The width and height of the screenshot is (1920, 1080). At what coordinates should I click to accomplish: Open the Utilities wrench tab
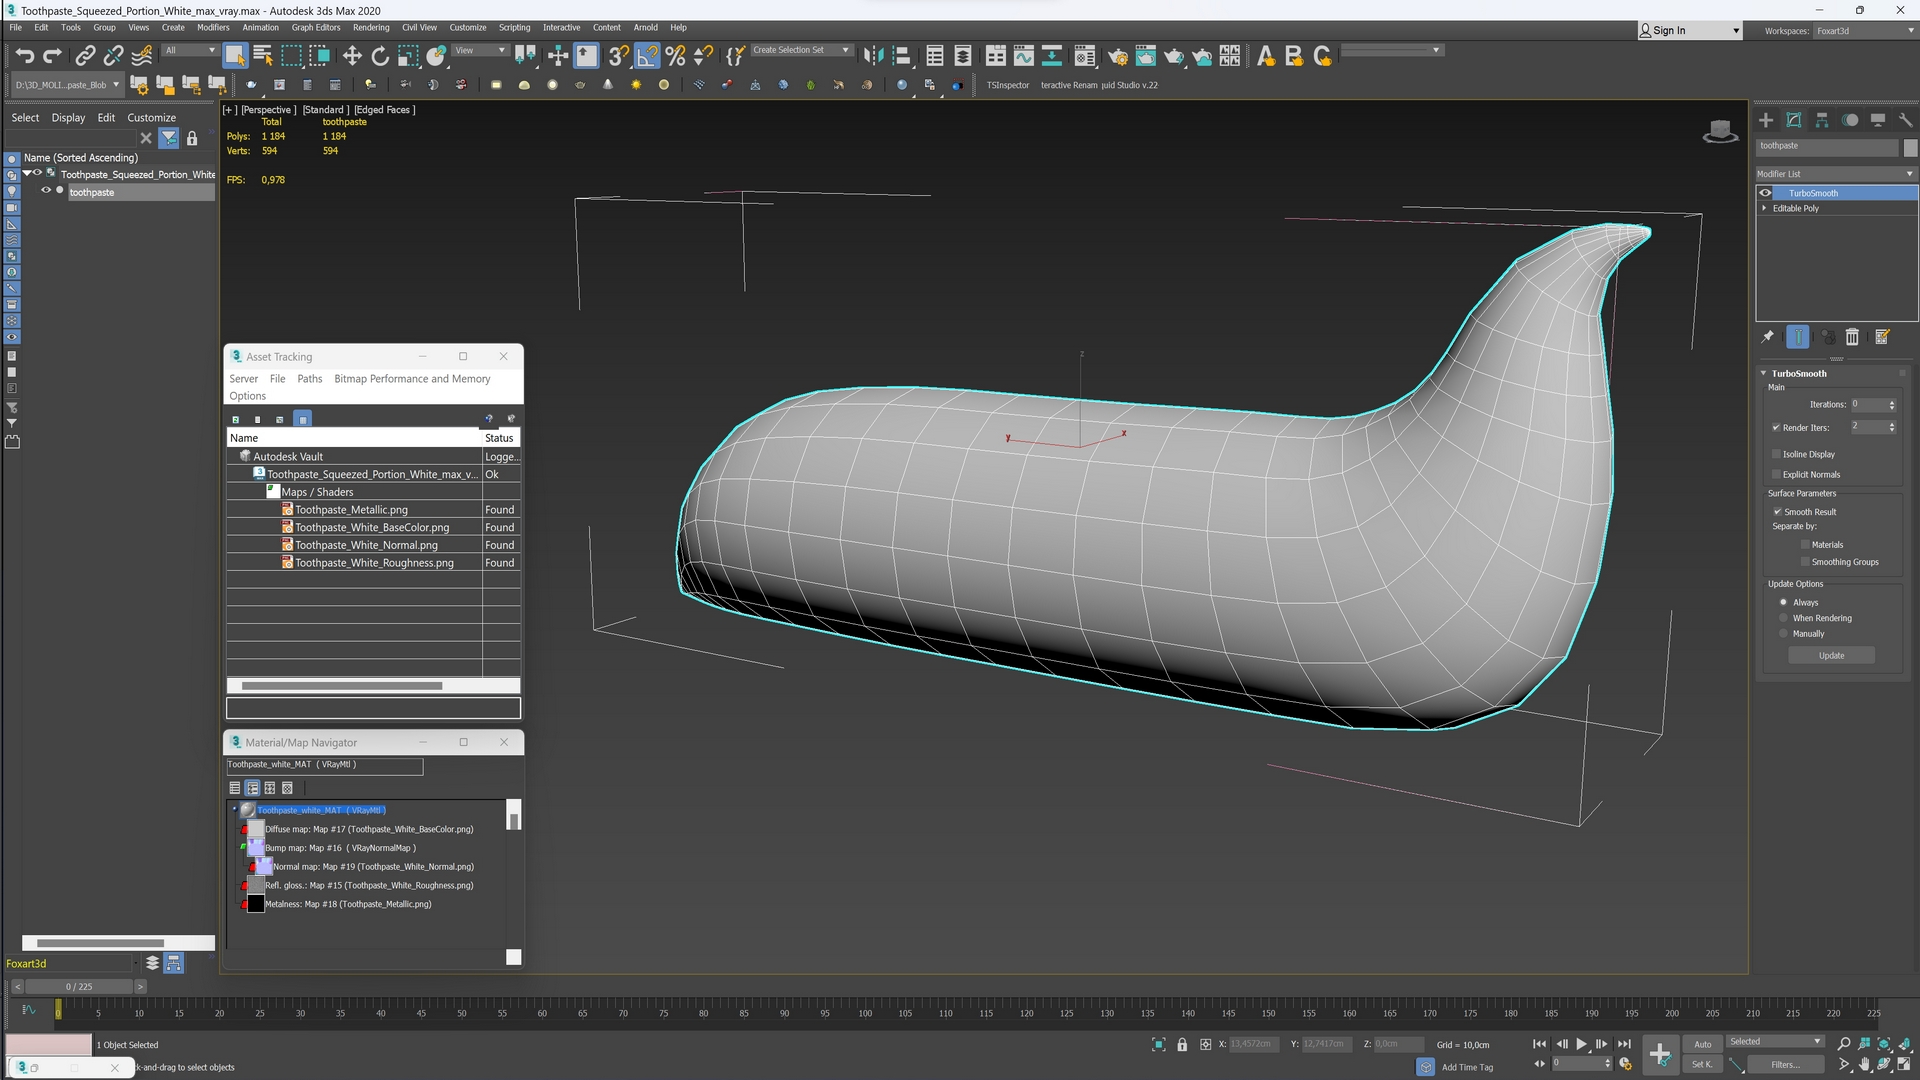(1906, 120)
